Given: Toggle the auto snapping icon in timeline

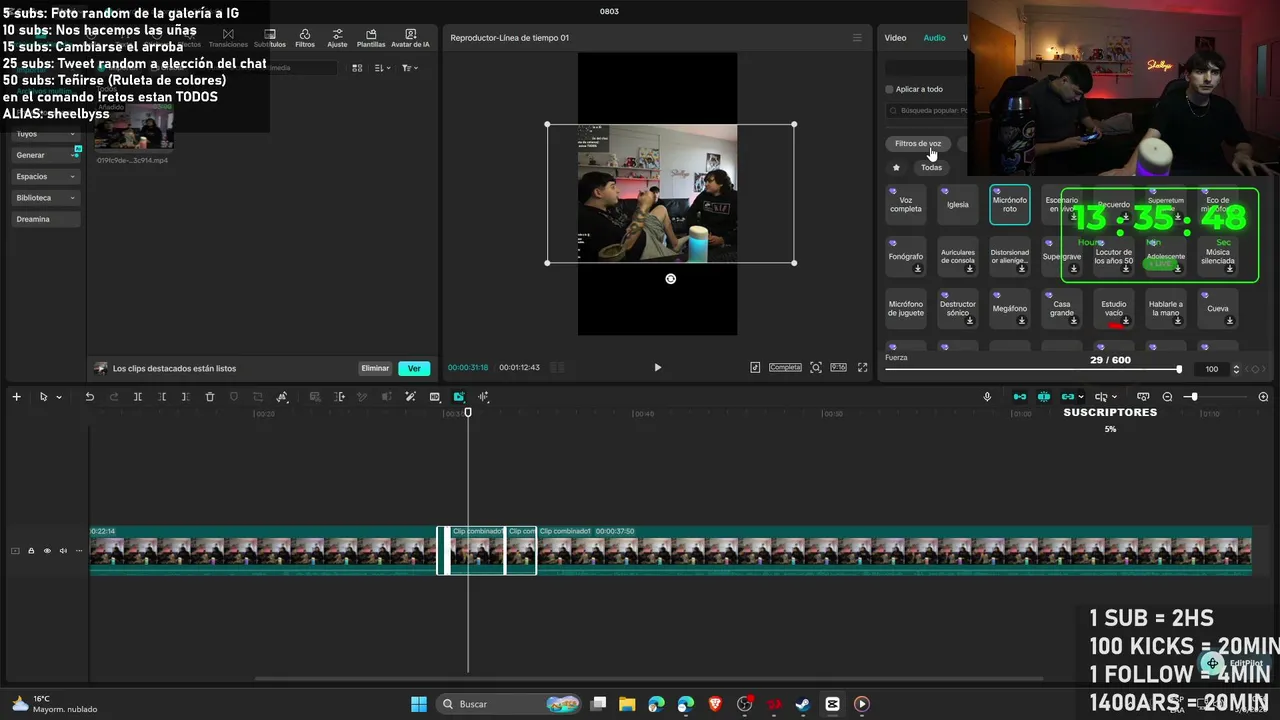Looking at the screenshot, I should (x=1044, y=397).
